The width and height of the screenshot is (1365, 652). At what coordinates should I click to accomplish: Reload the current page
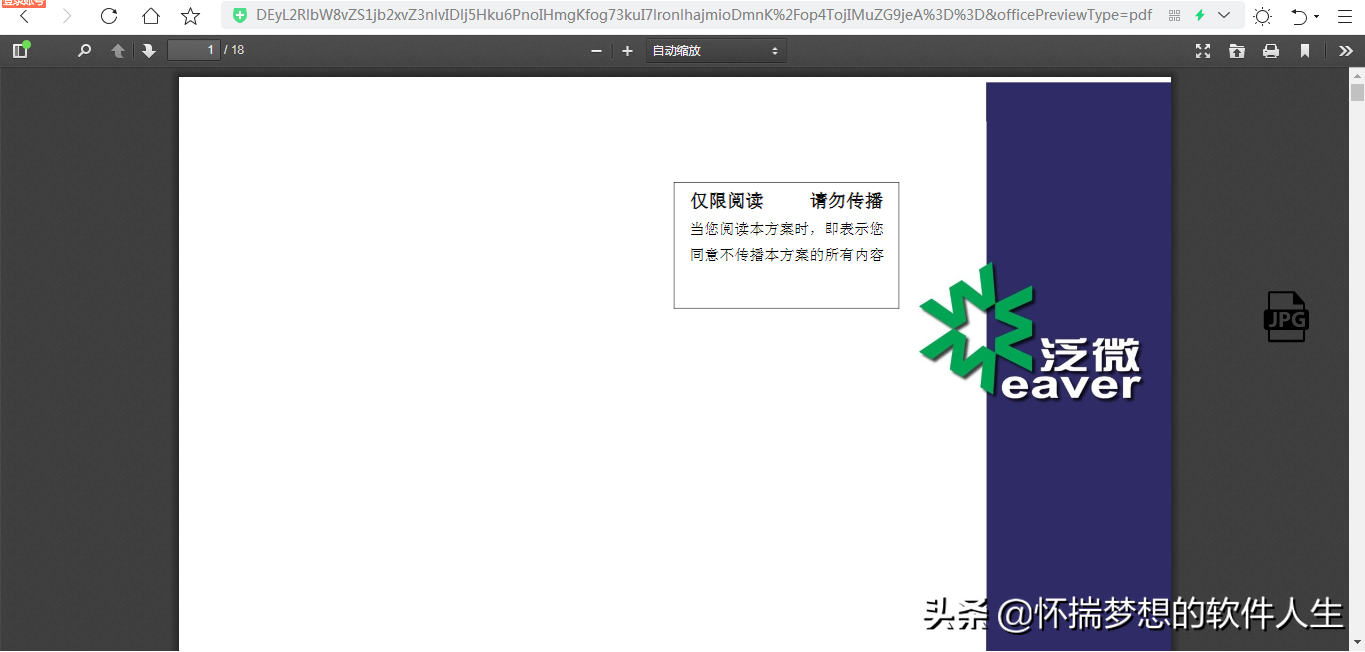tap(109, 16)
